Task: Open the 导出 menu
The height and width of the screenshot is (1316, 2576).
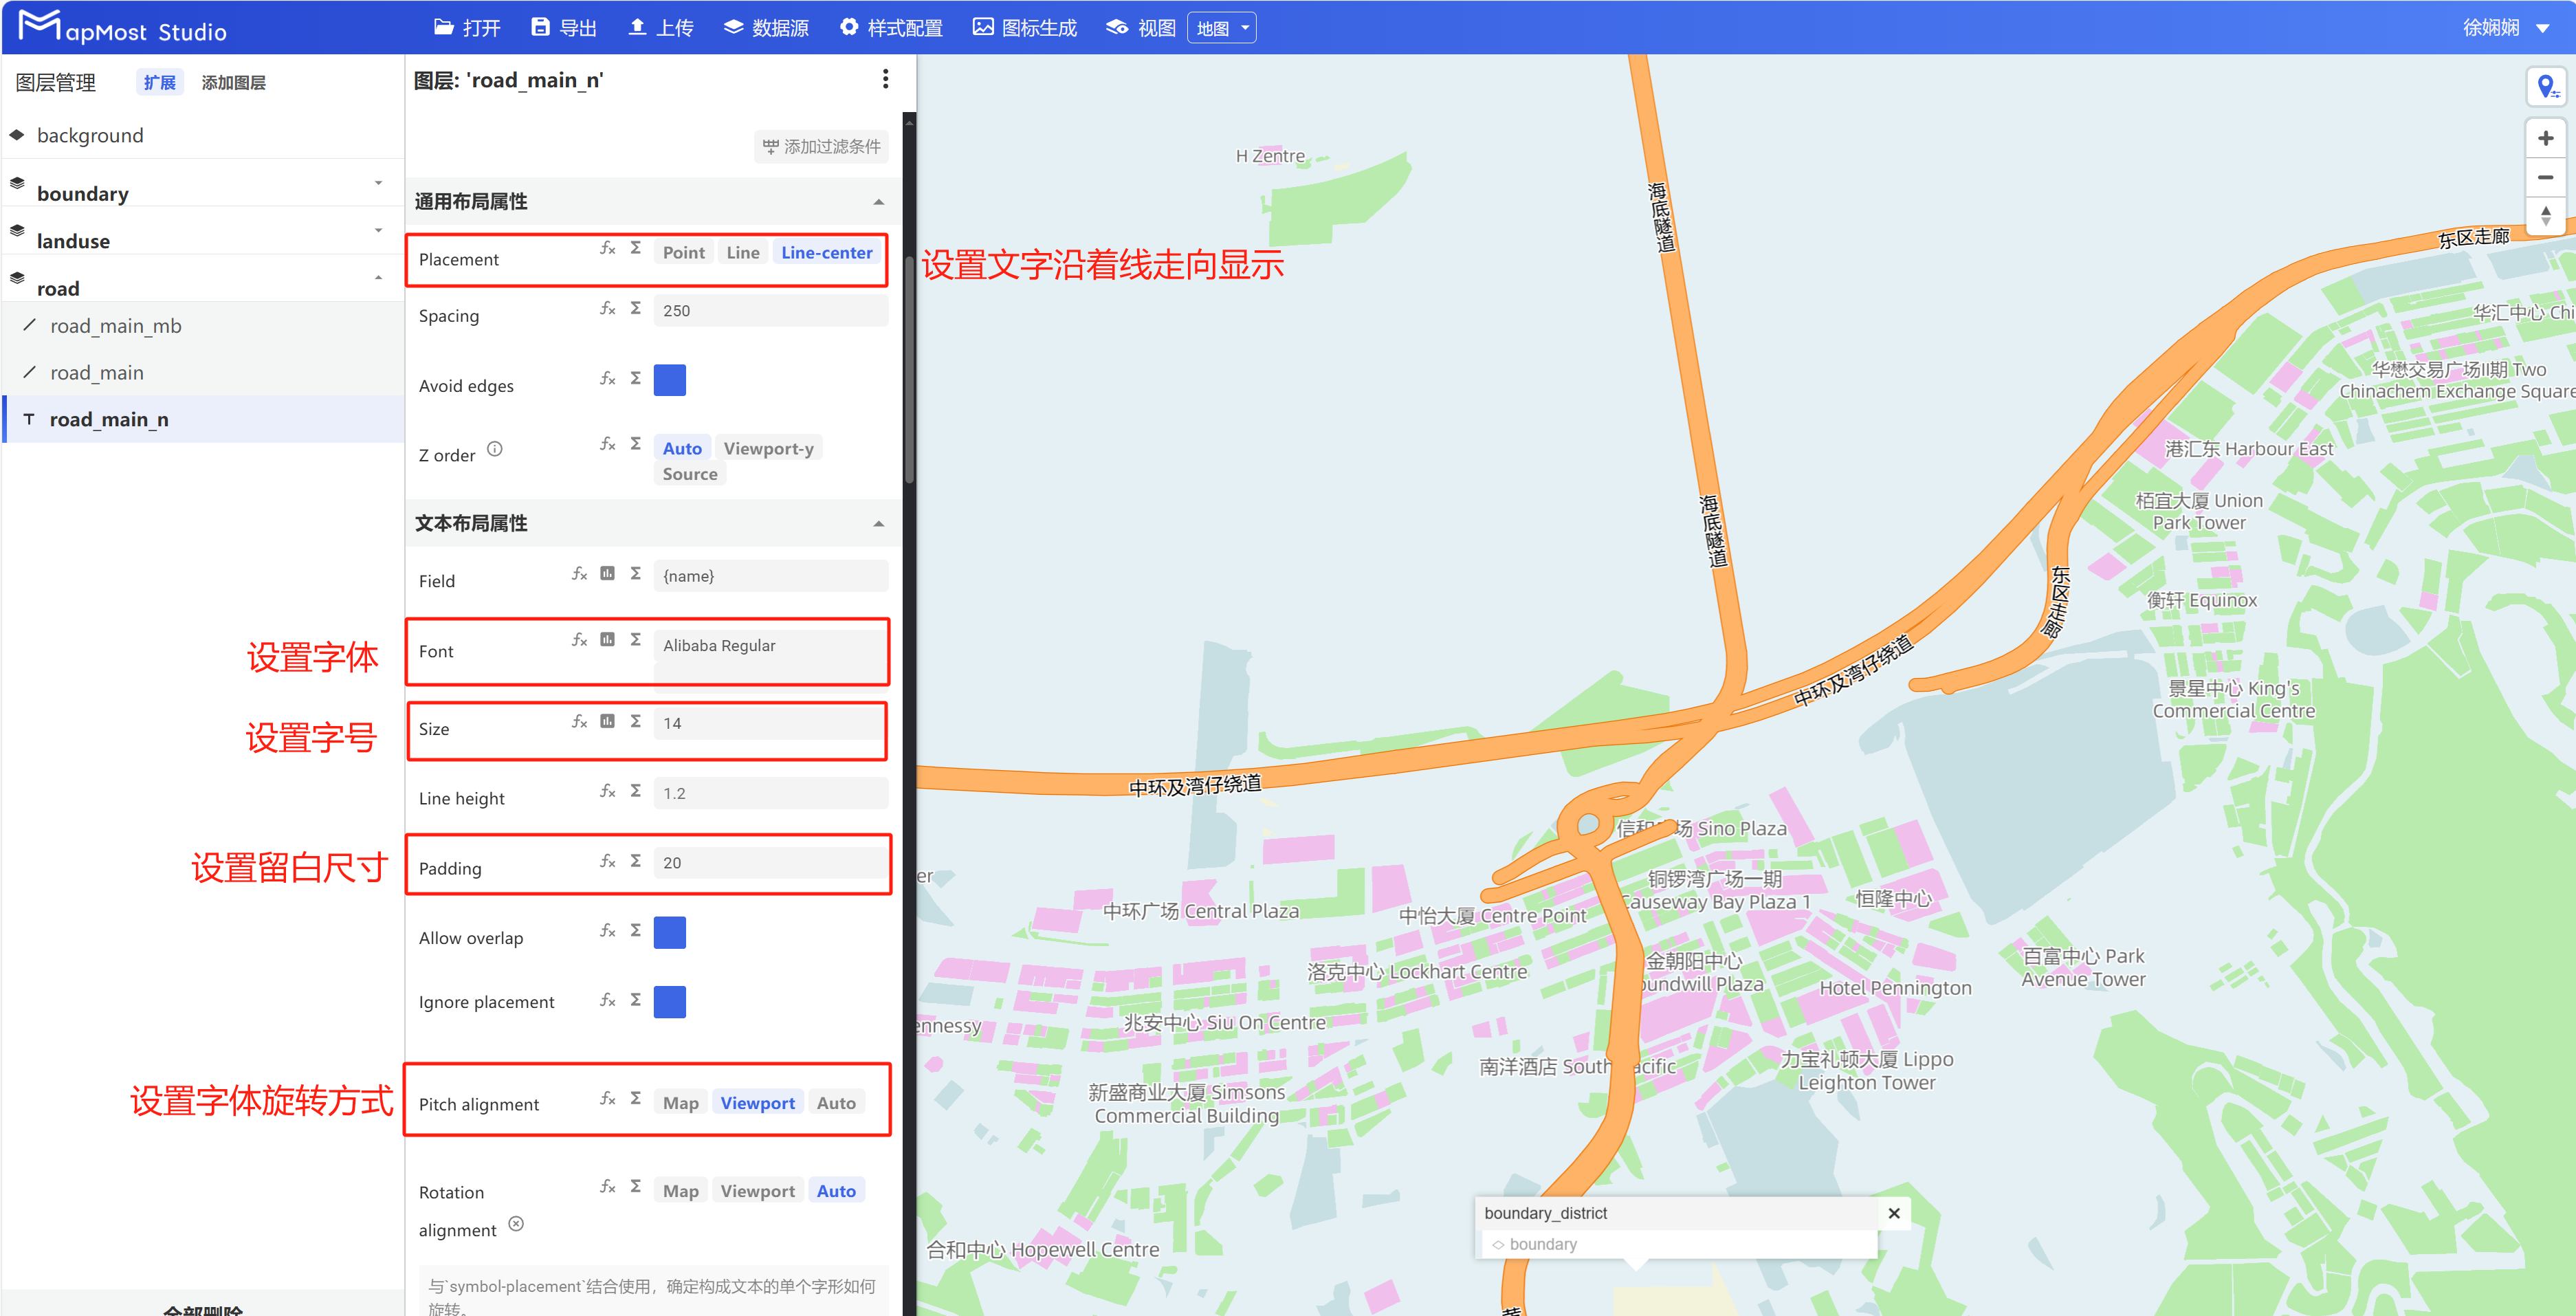Action: coord(564,28)
